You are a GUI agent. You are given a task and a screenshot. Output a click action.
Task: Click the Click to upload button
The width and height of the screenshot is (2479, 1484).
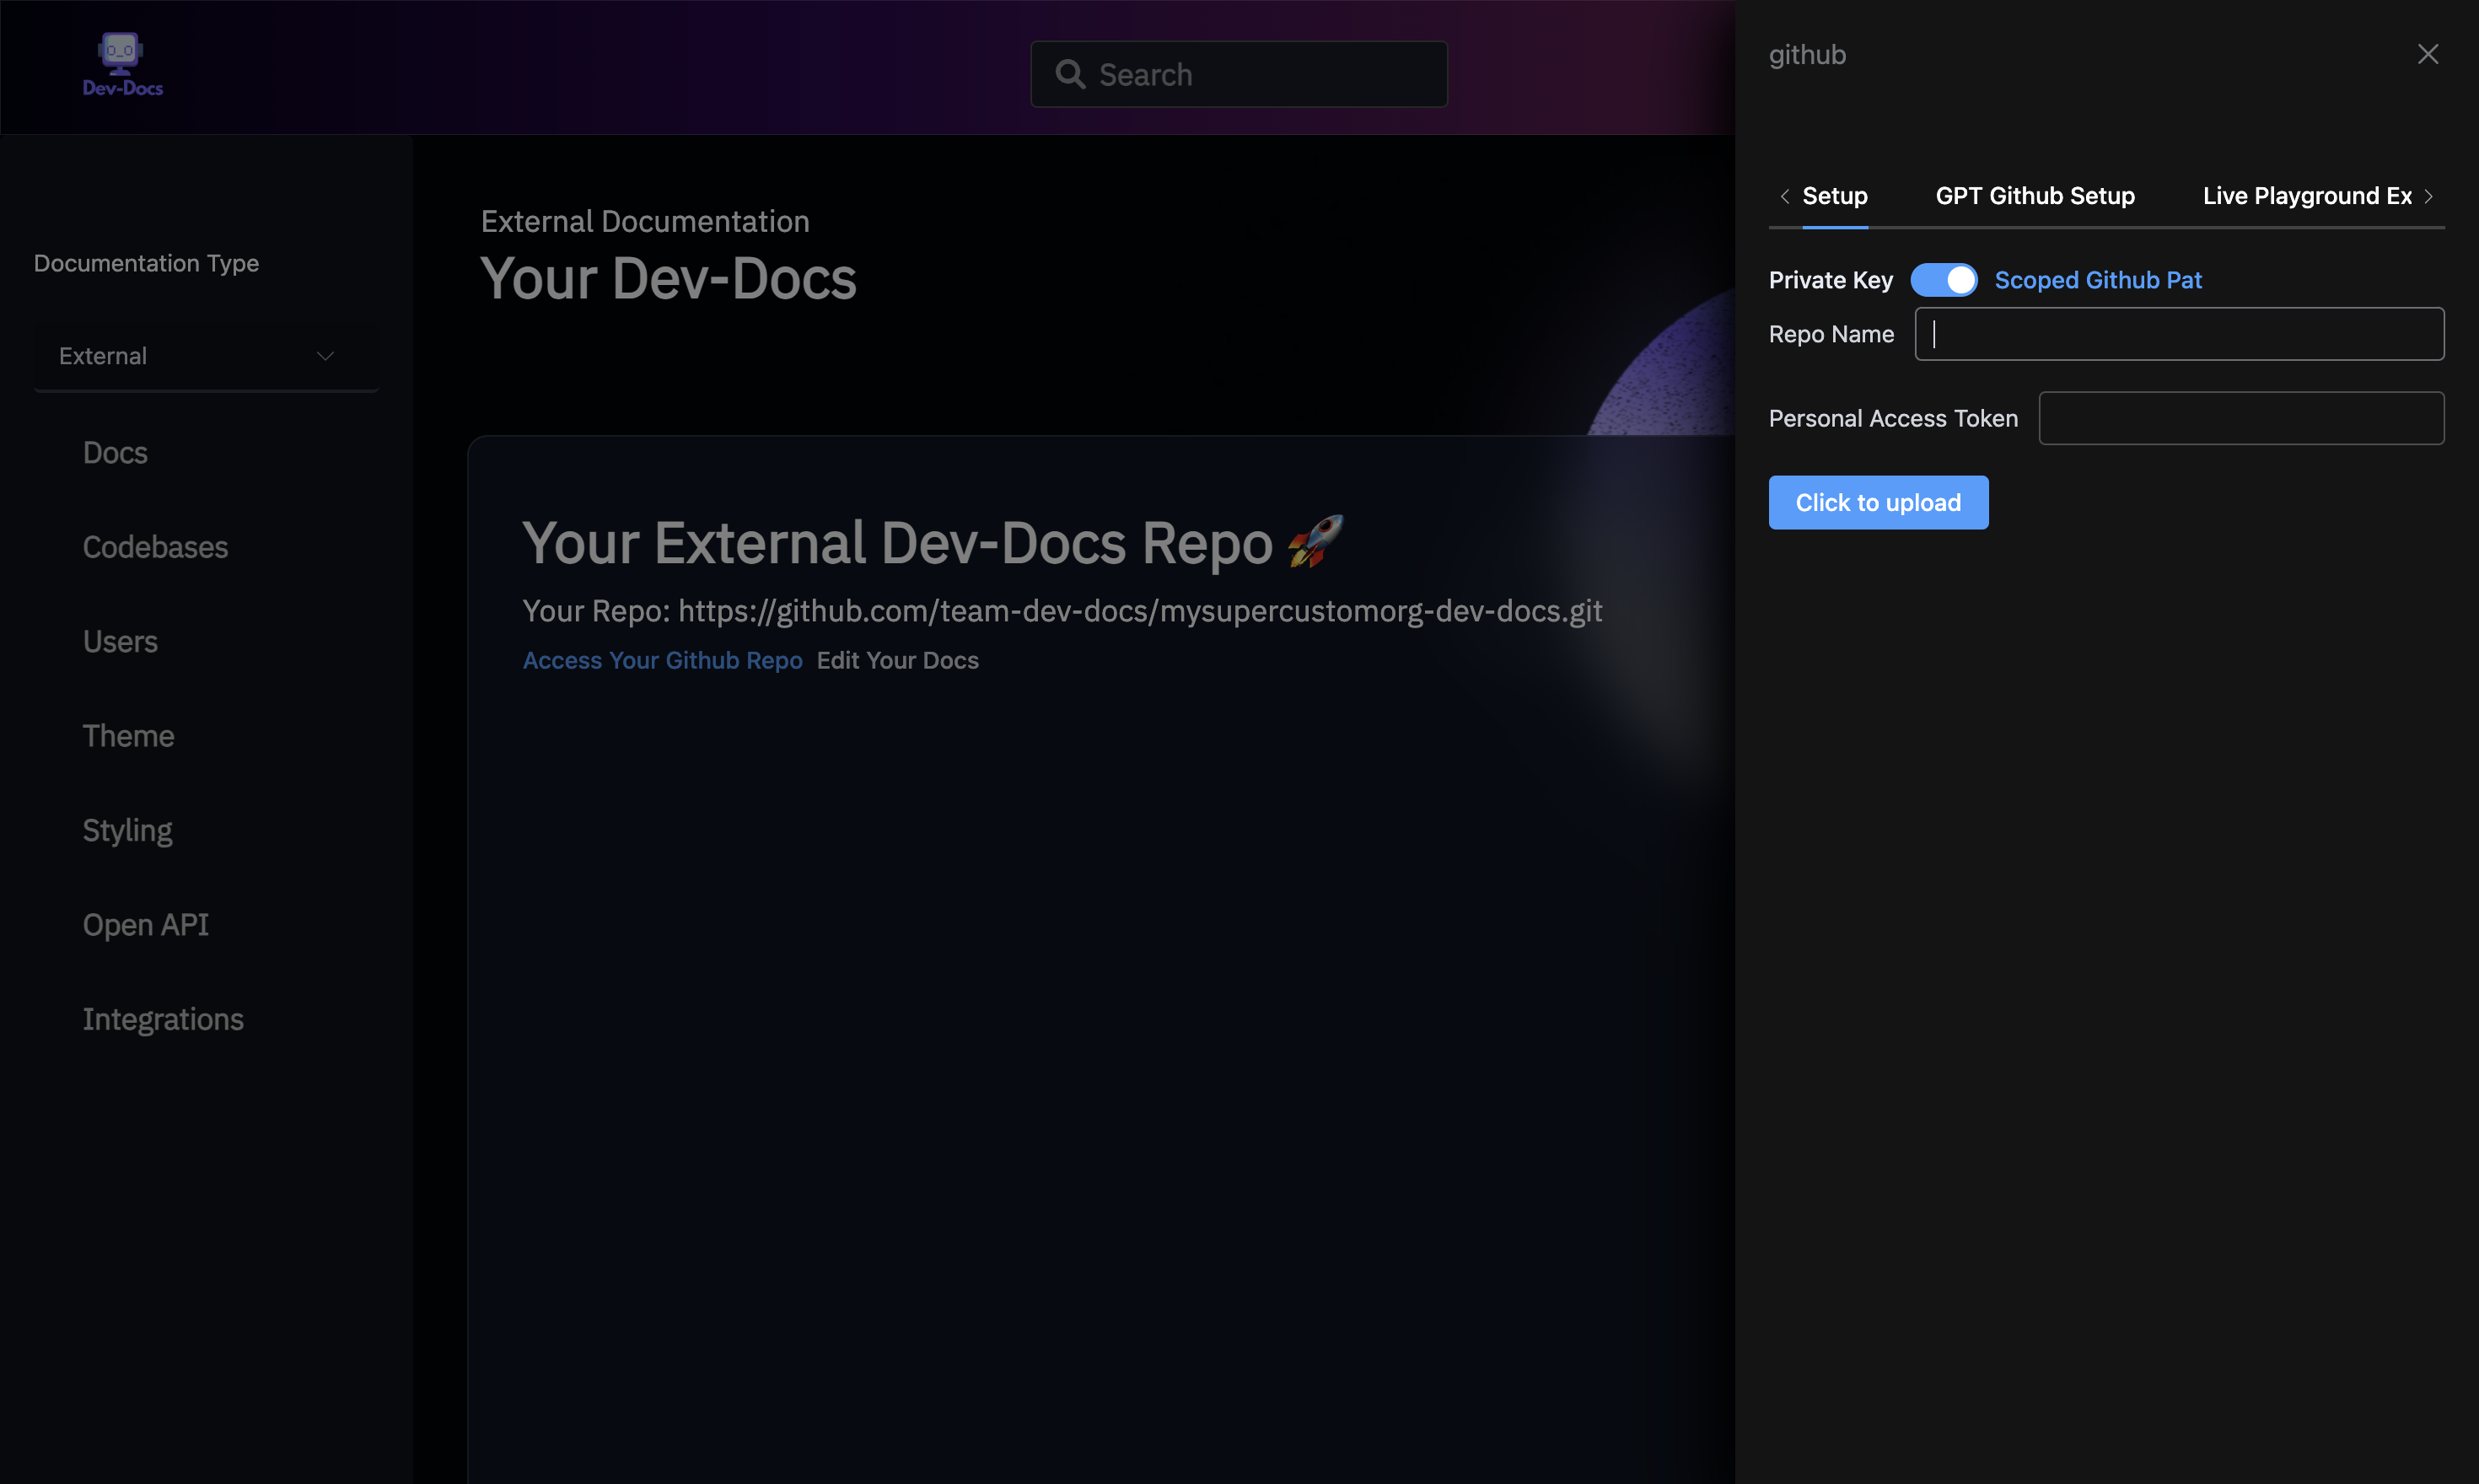point(1877,503)
